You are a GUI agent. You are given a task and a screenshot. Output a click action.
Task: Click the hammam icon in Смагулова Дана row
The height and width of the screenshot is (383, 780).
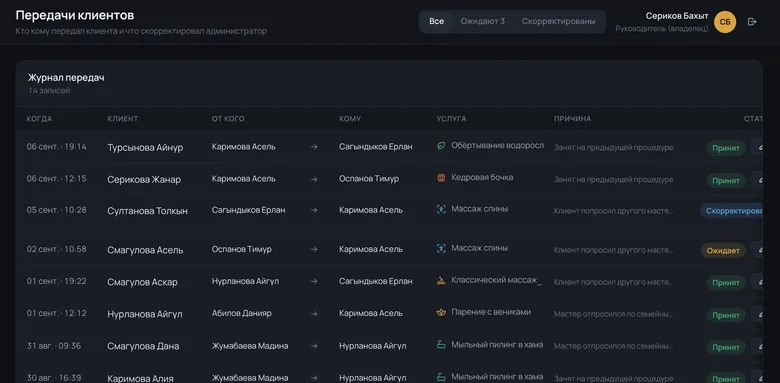(441, 345)
